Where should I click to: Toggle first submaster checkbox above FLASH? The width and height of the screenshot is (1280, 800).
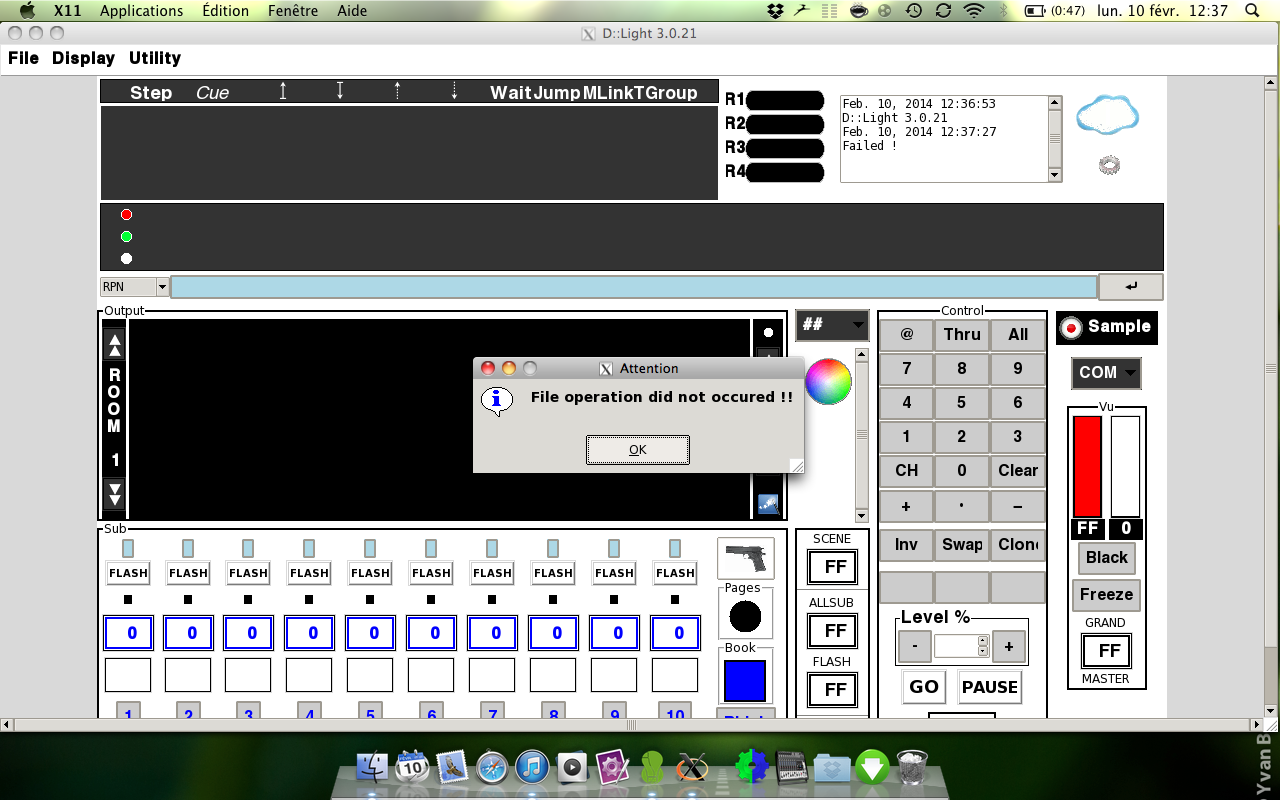[x=128, y=548]
